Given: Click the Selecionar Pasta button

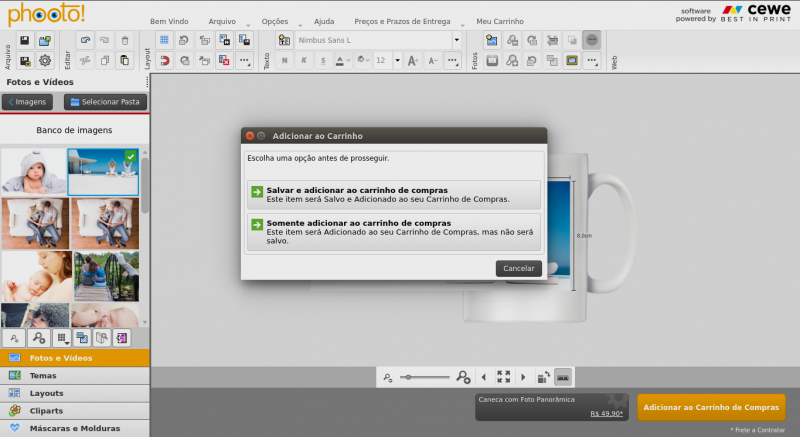Looking at the screenshot, I should click(105, 102).
